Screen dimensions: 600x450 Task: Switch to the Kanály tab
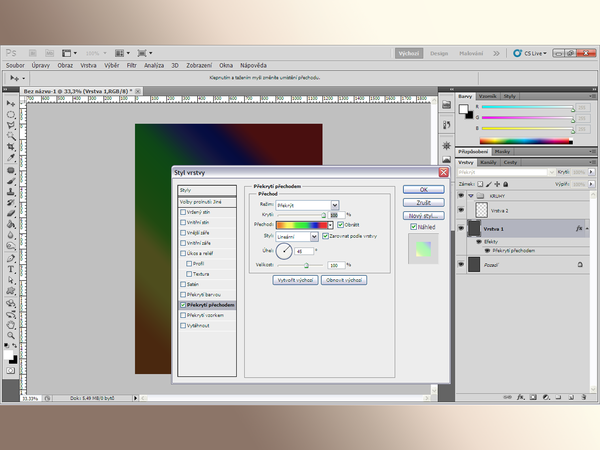tap(489, 161)
